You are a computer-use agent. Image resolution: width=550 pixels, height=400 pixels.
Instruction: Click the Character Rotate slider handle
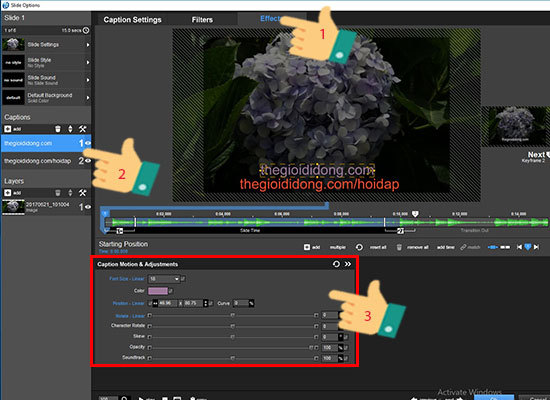point(232,326)
